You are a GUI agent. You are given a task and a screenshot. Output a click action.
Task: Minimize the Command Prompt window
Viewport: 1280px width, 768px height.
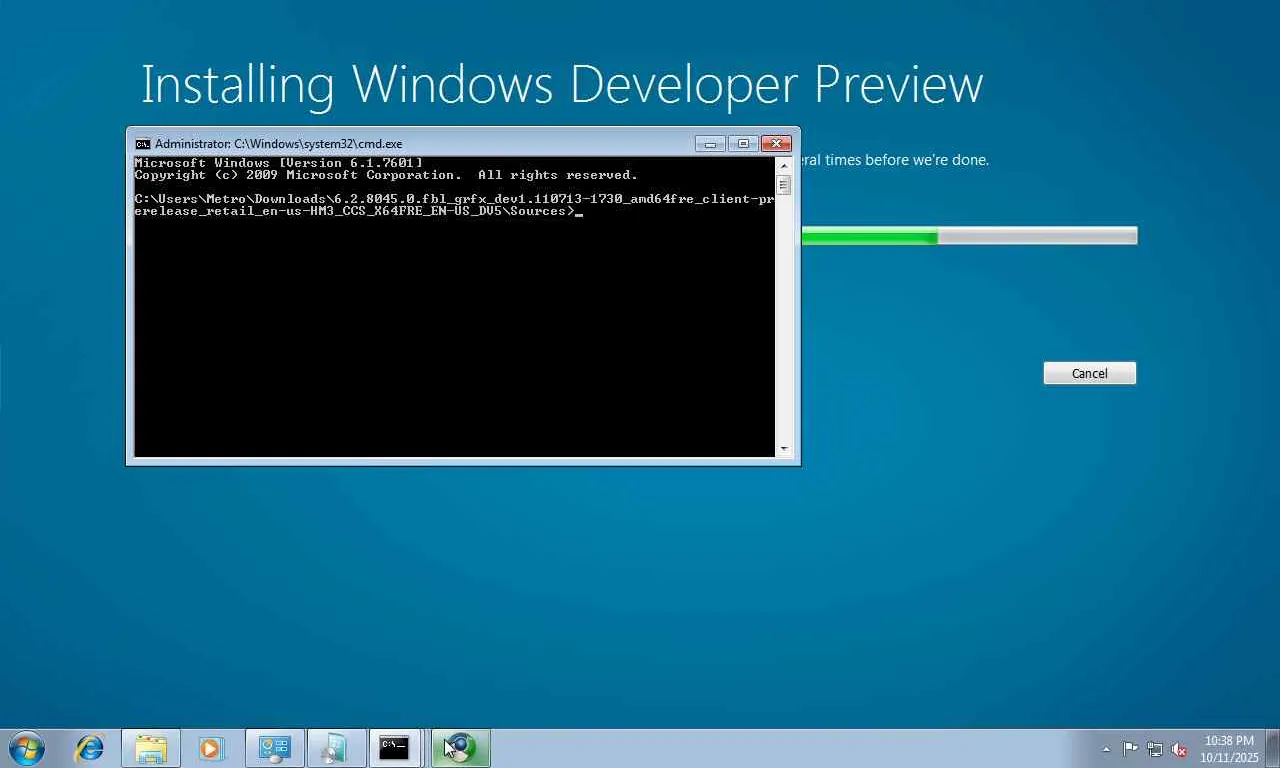tap(710, 143)
